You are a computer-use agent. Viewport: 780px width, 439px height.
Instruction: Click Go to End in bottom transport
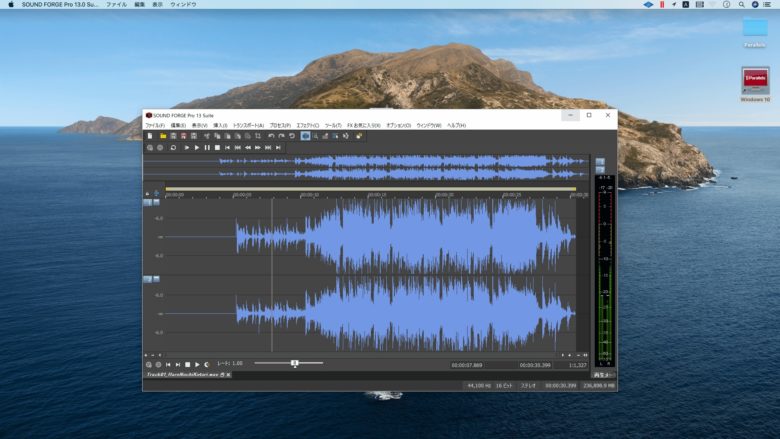pyautogui.click(x=178, y=364)
